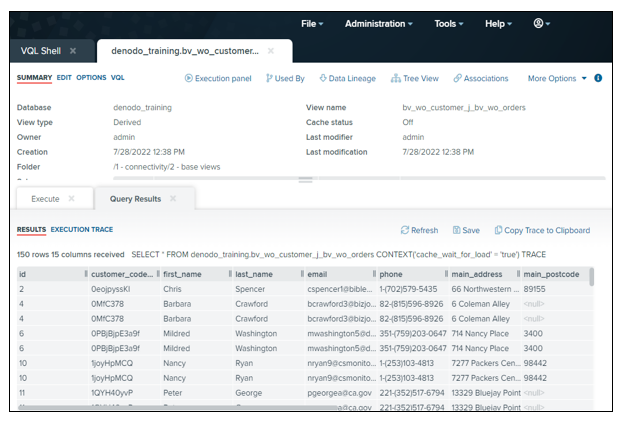Open the Help menu
The image size is (626, 422).
[x=498, y=24]
